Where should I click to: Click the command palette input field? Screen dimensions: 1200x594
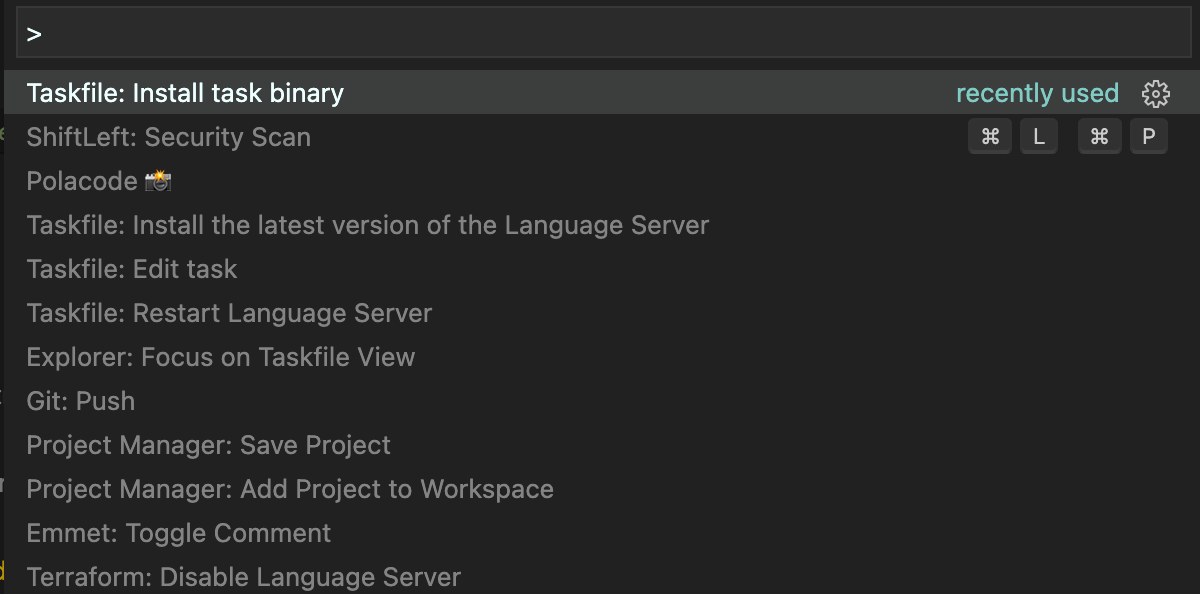coord(600,31)
